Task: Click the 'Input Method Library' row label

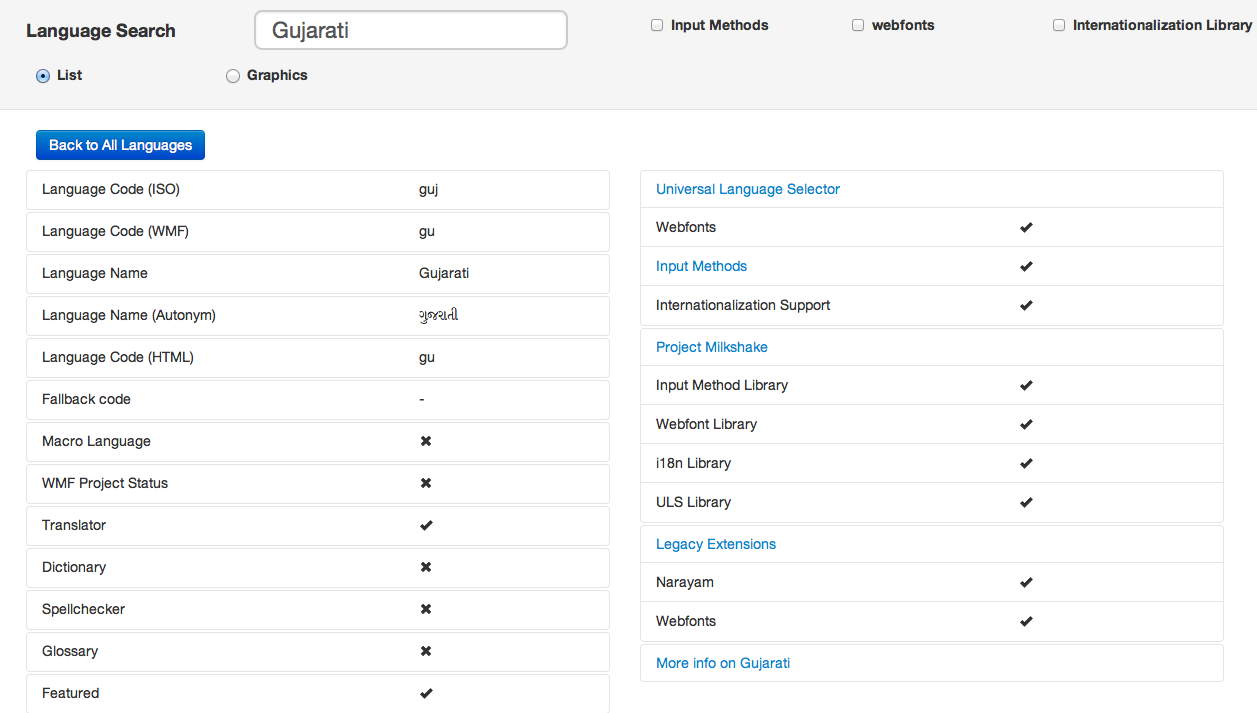Action: 722,385
